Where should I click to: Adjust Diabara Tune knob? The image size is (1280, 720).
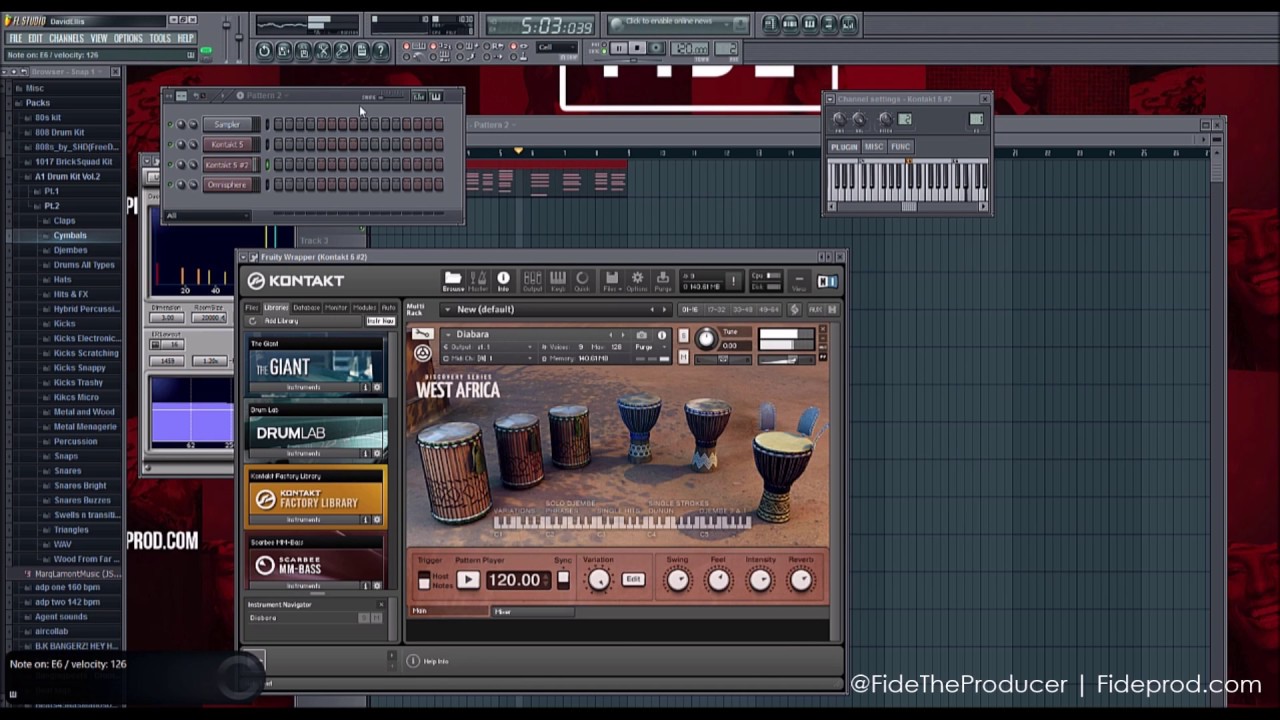click(x=707, y=340)
